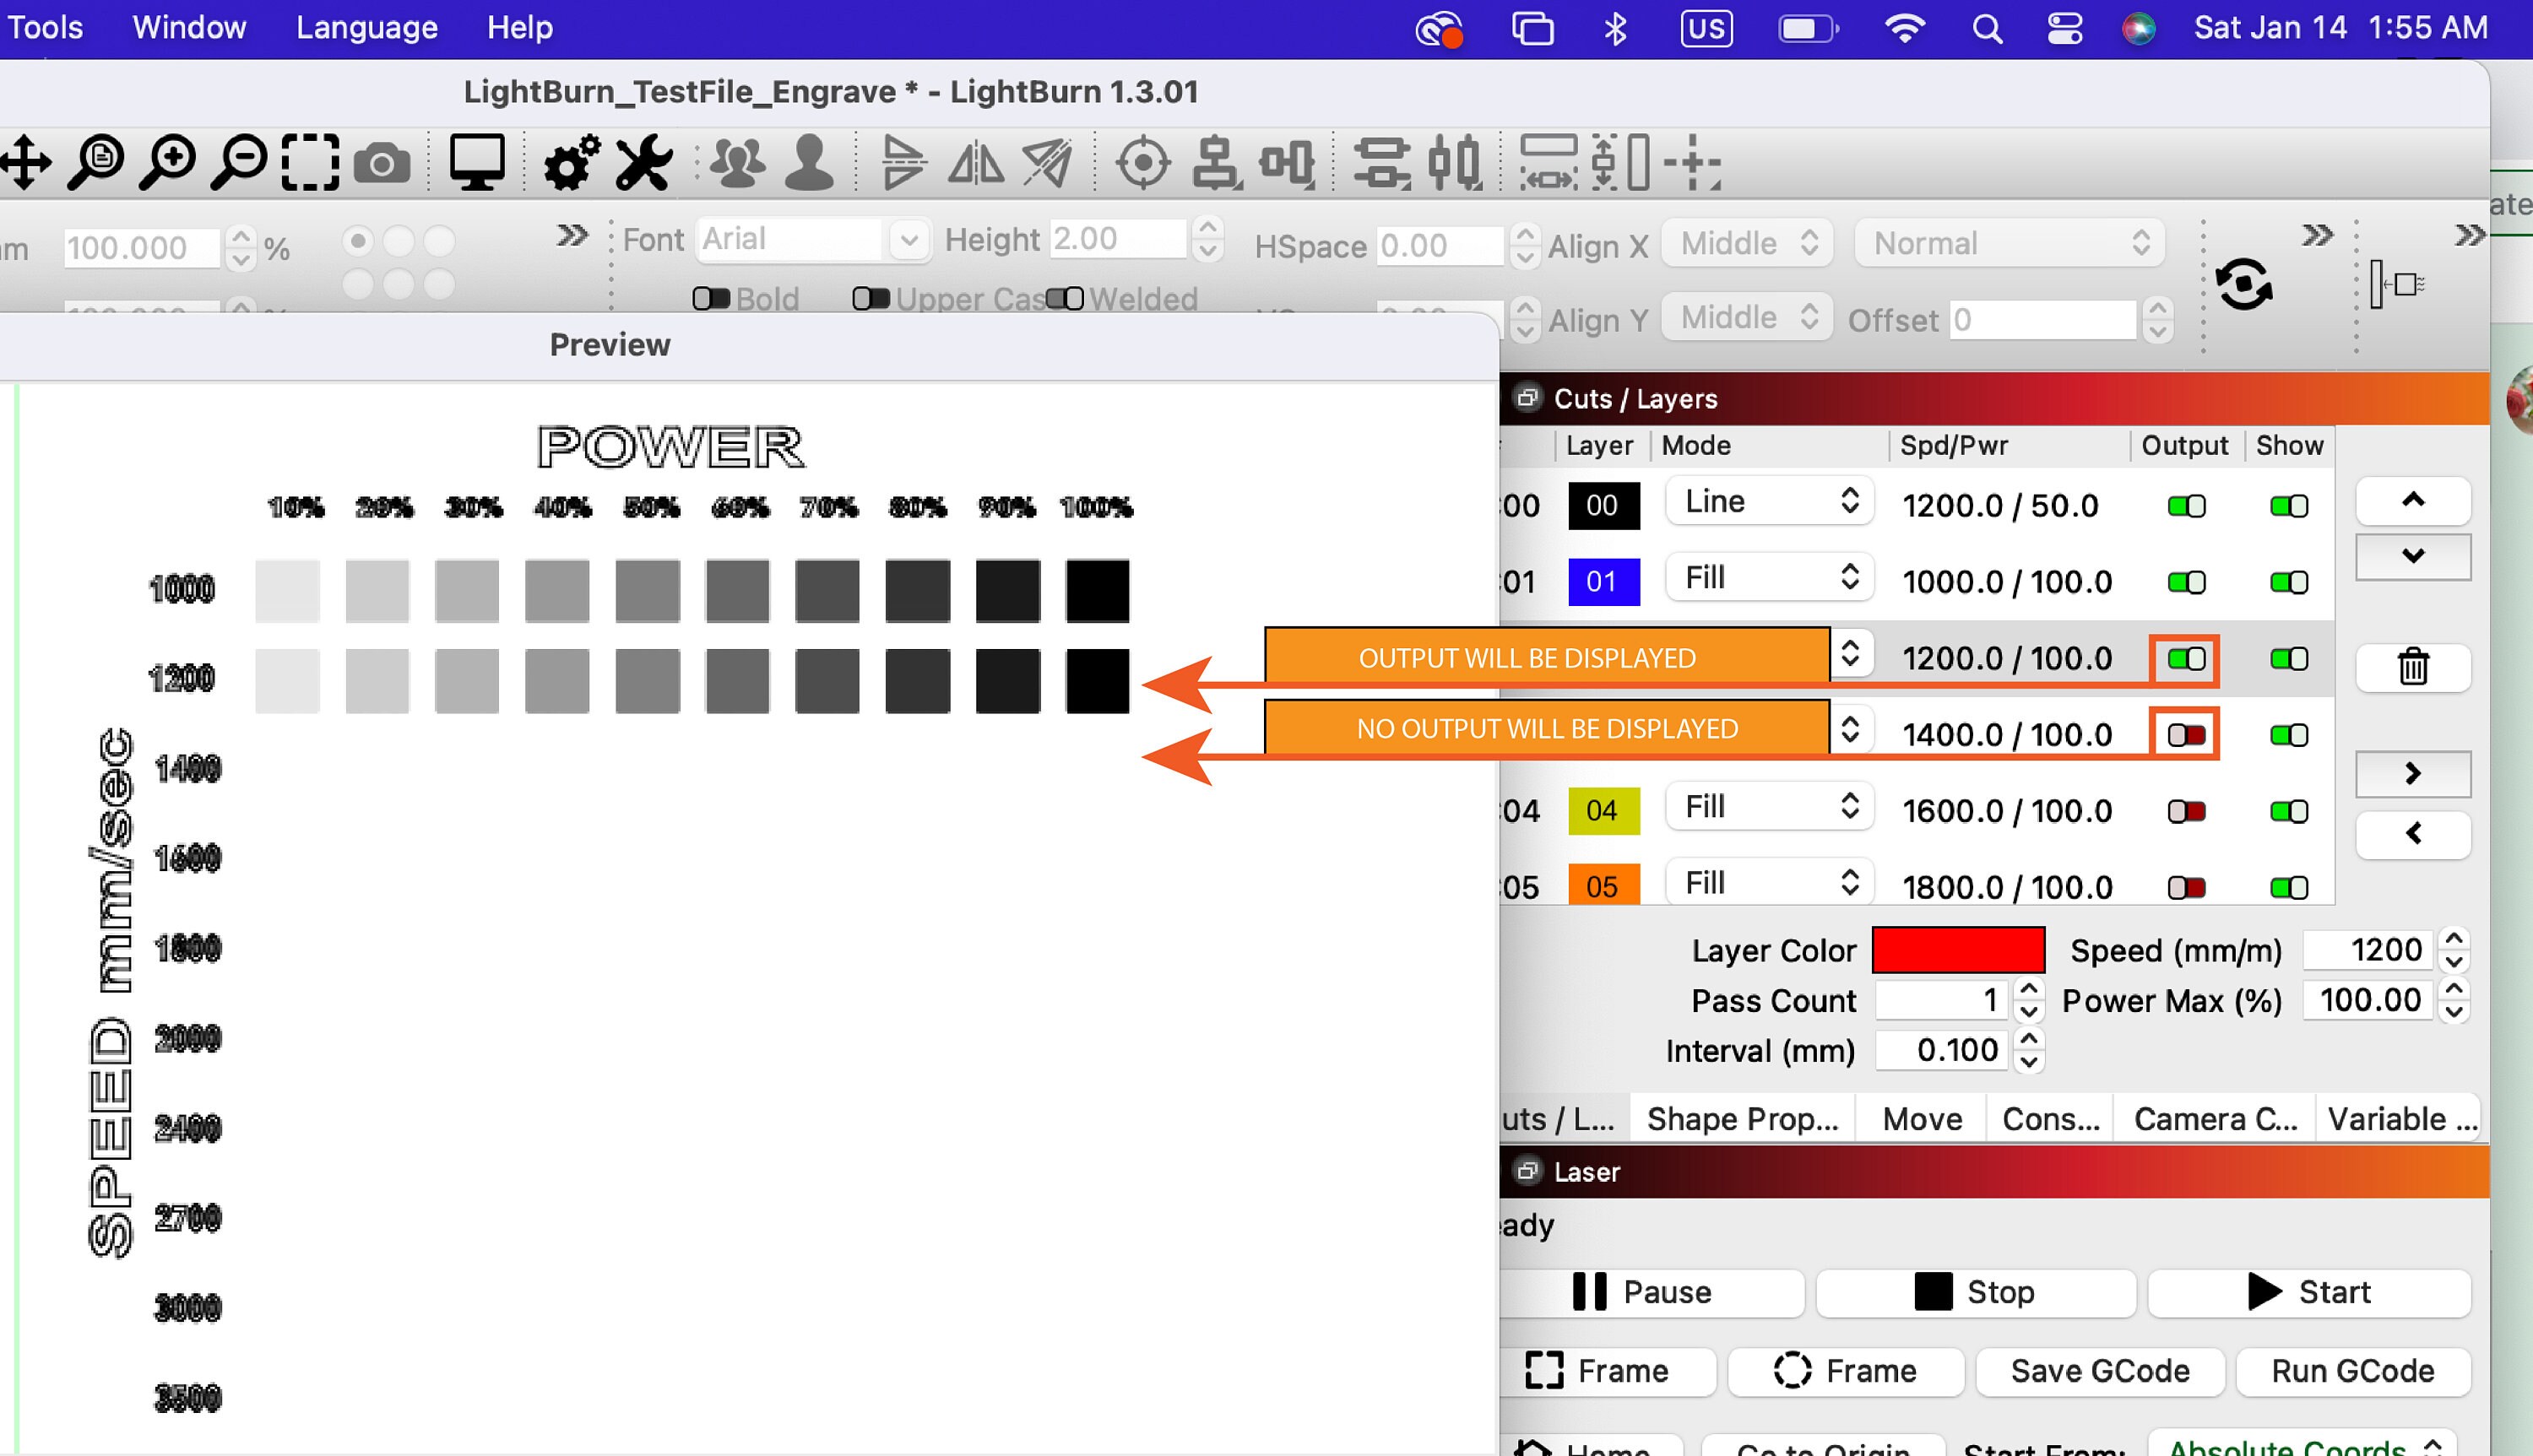Click Save GCode
Image resolution: width=2533 pixels, height=1456 pixels.
(x=2098, y=1370)
